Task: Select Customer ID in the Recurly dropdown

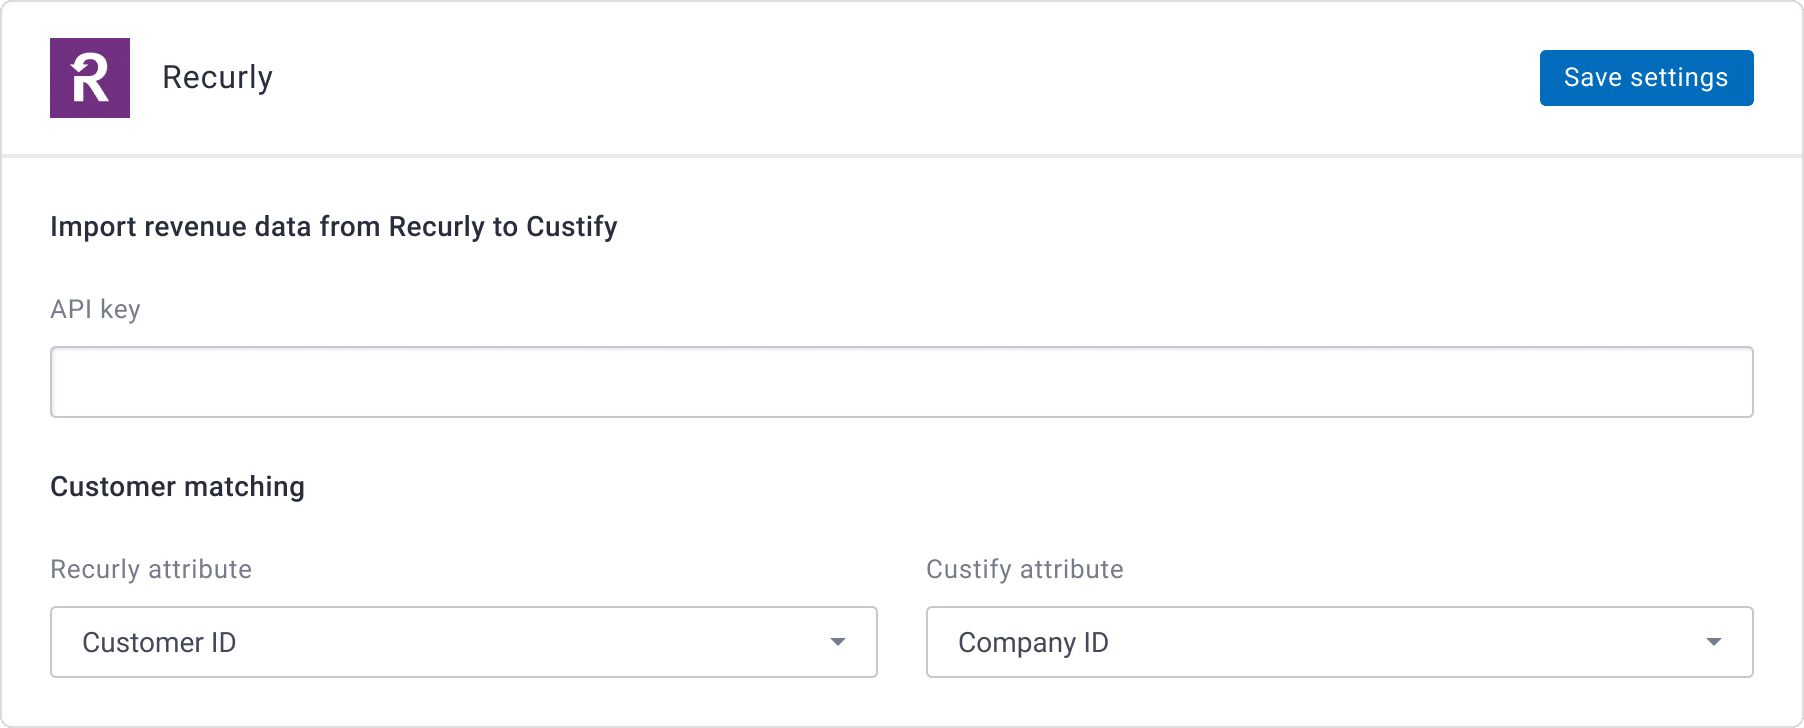Action: point(160,642)
